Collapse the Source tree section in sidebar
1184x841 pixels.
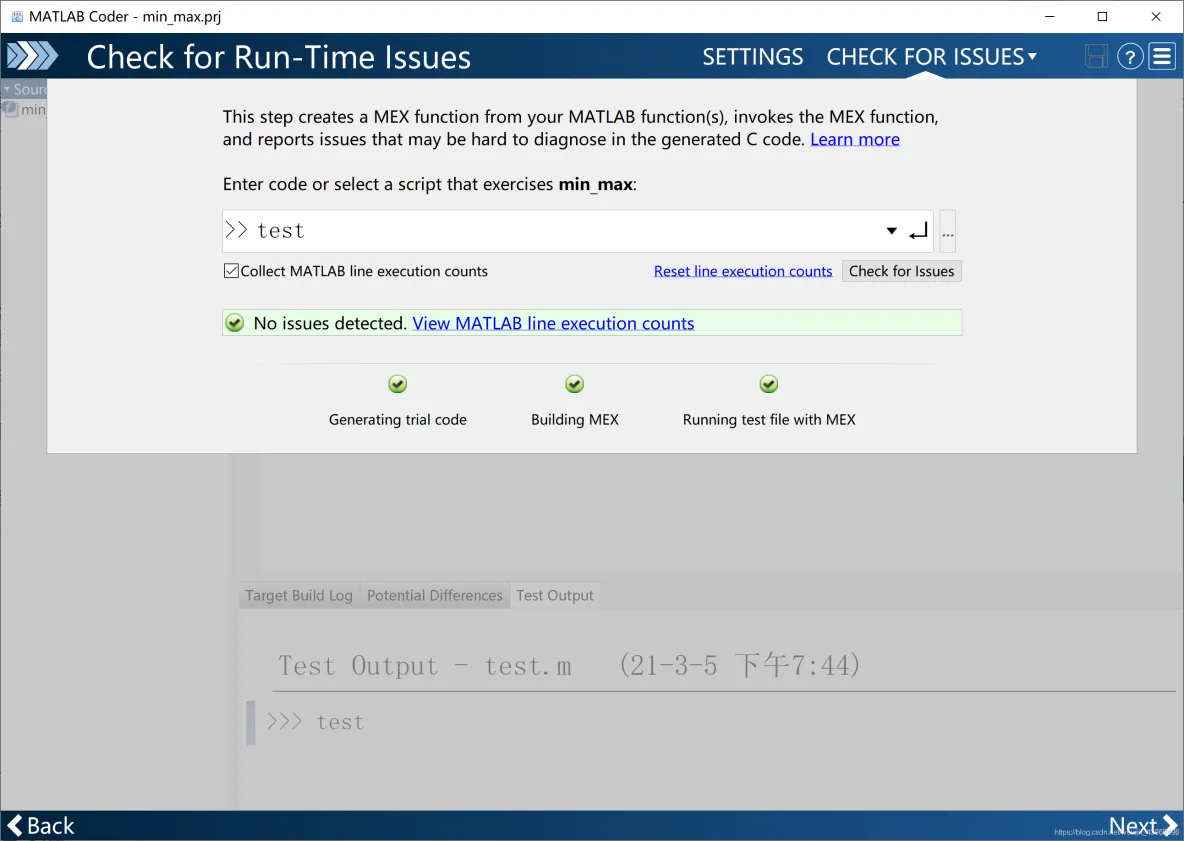(x=7, y=89)
